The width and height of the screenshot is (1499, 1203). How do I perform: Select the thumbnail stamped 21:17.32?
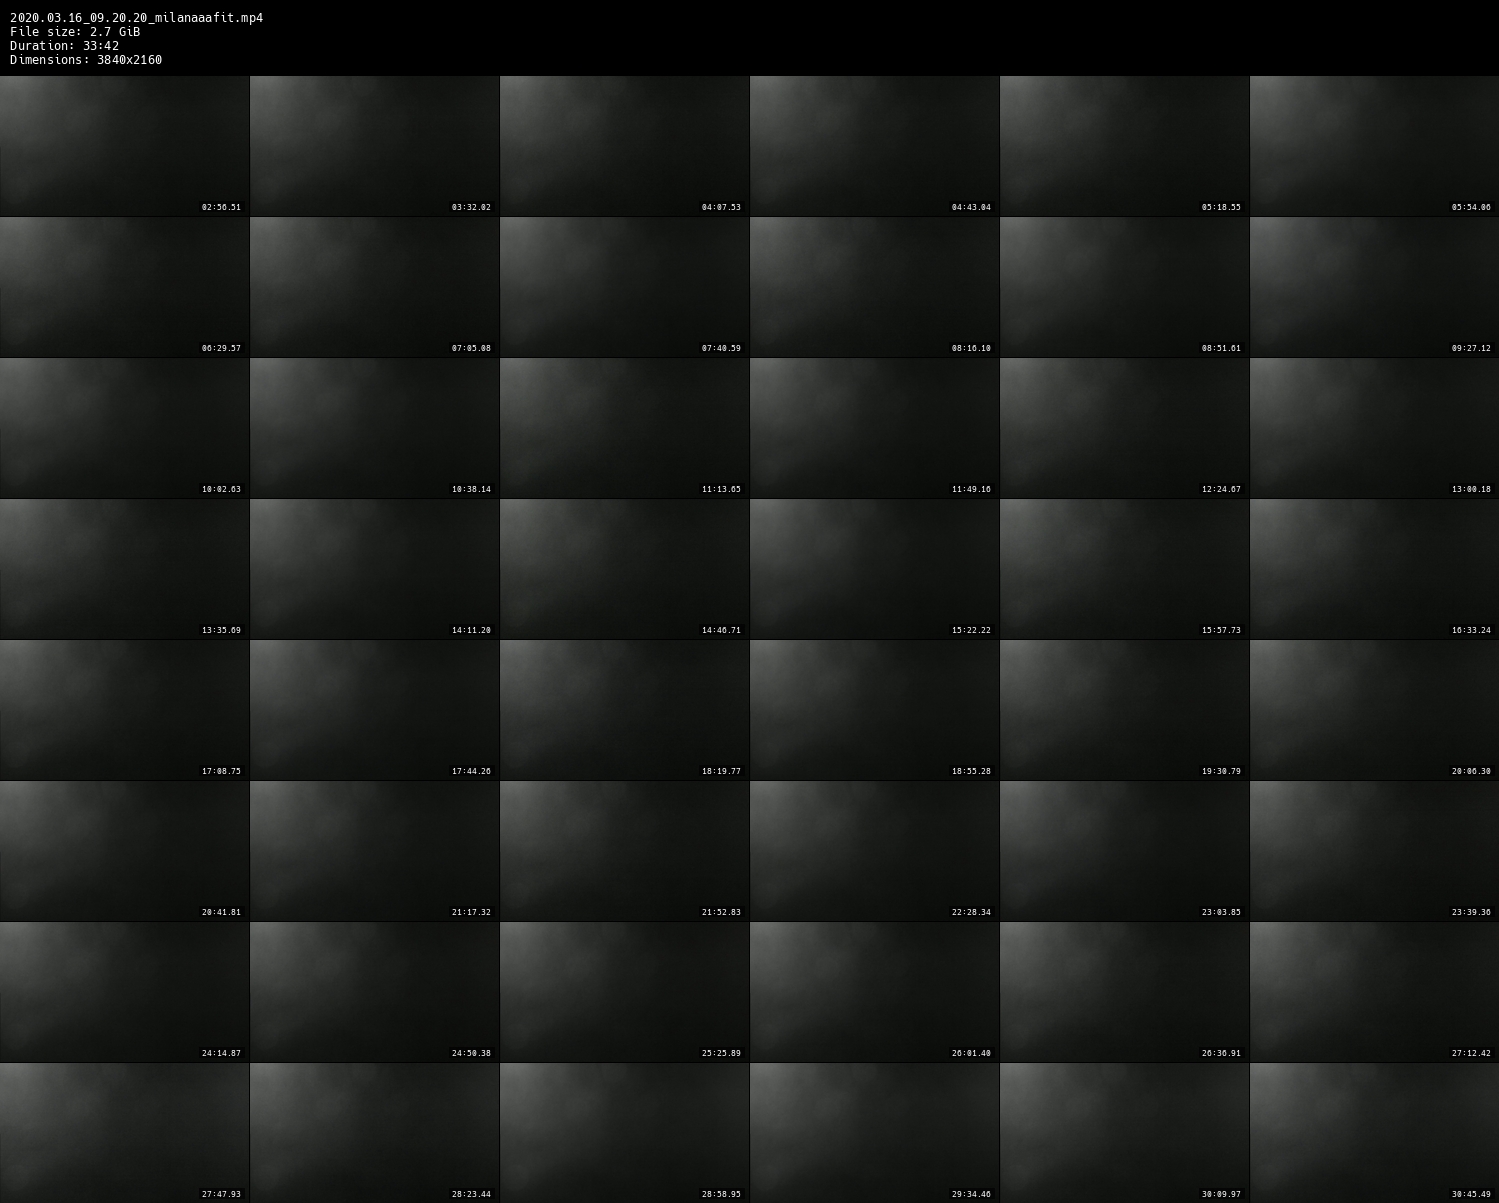point(374,851)
